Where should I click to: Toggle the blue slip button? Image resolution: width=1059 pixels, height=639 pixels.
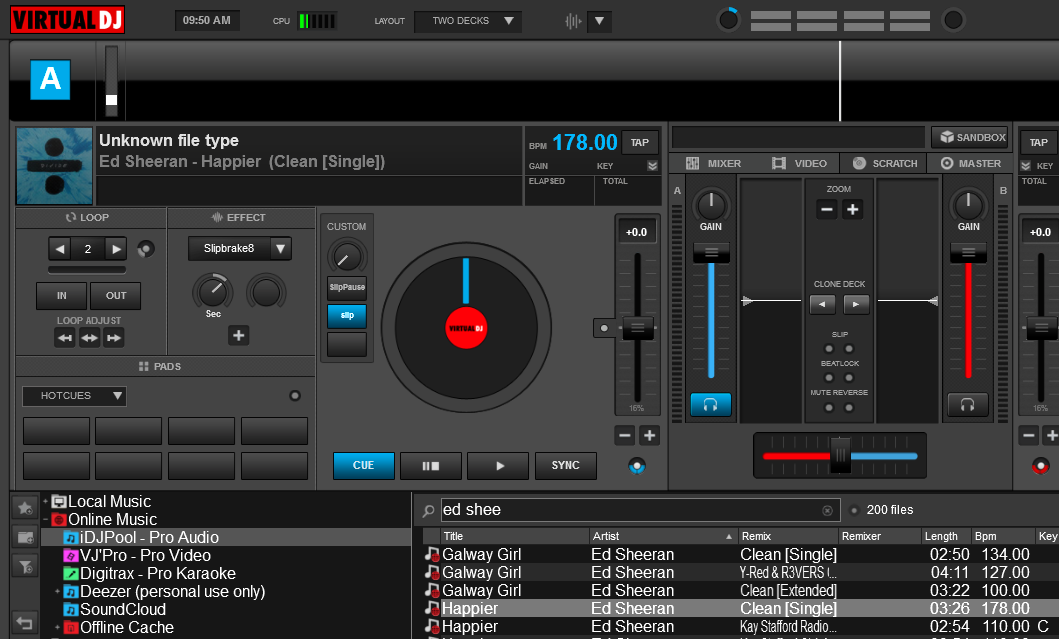point(347,315)
